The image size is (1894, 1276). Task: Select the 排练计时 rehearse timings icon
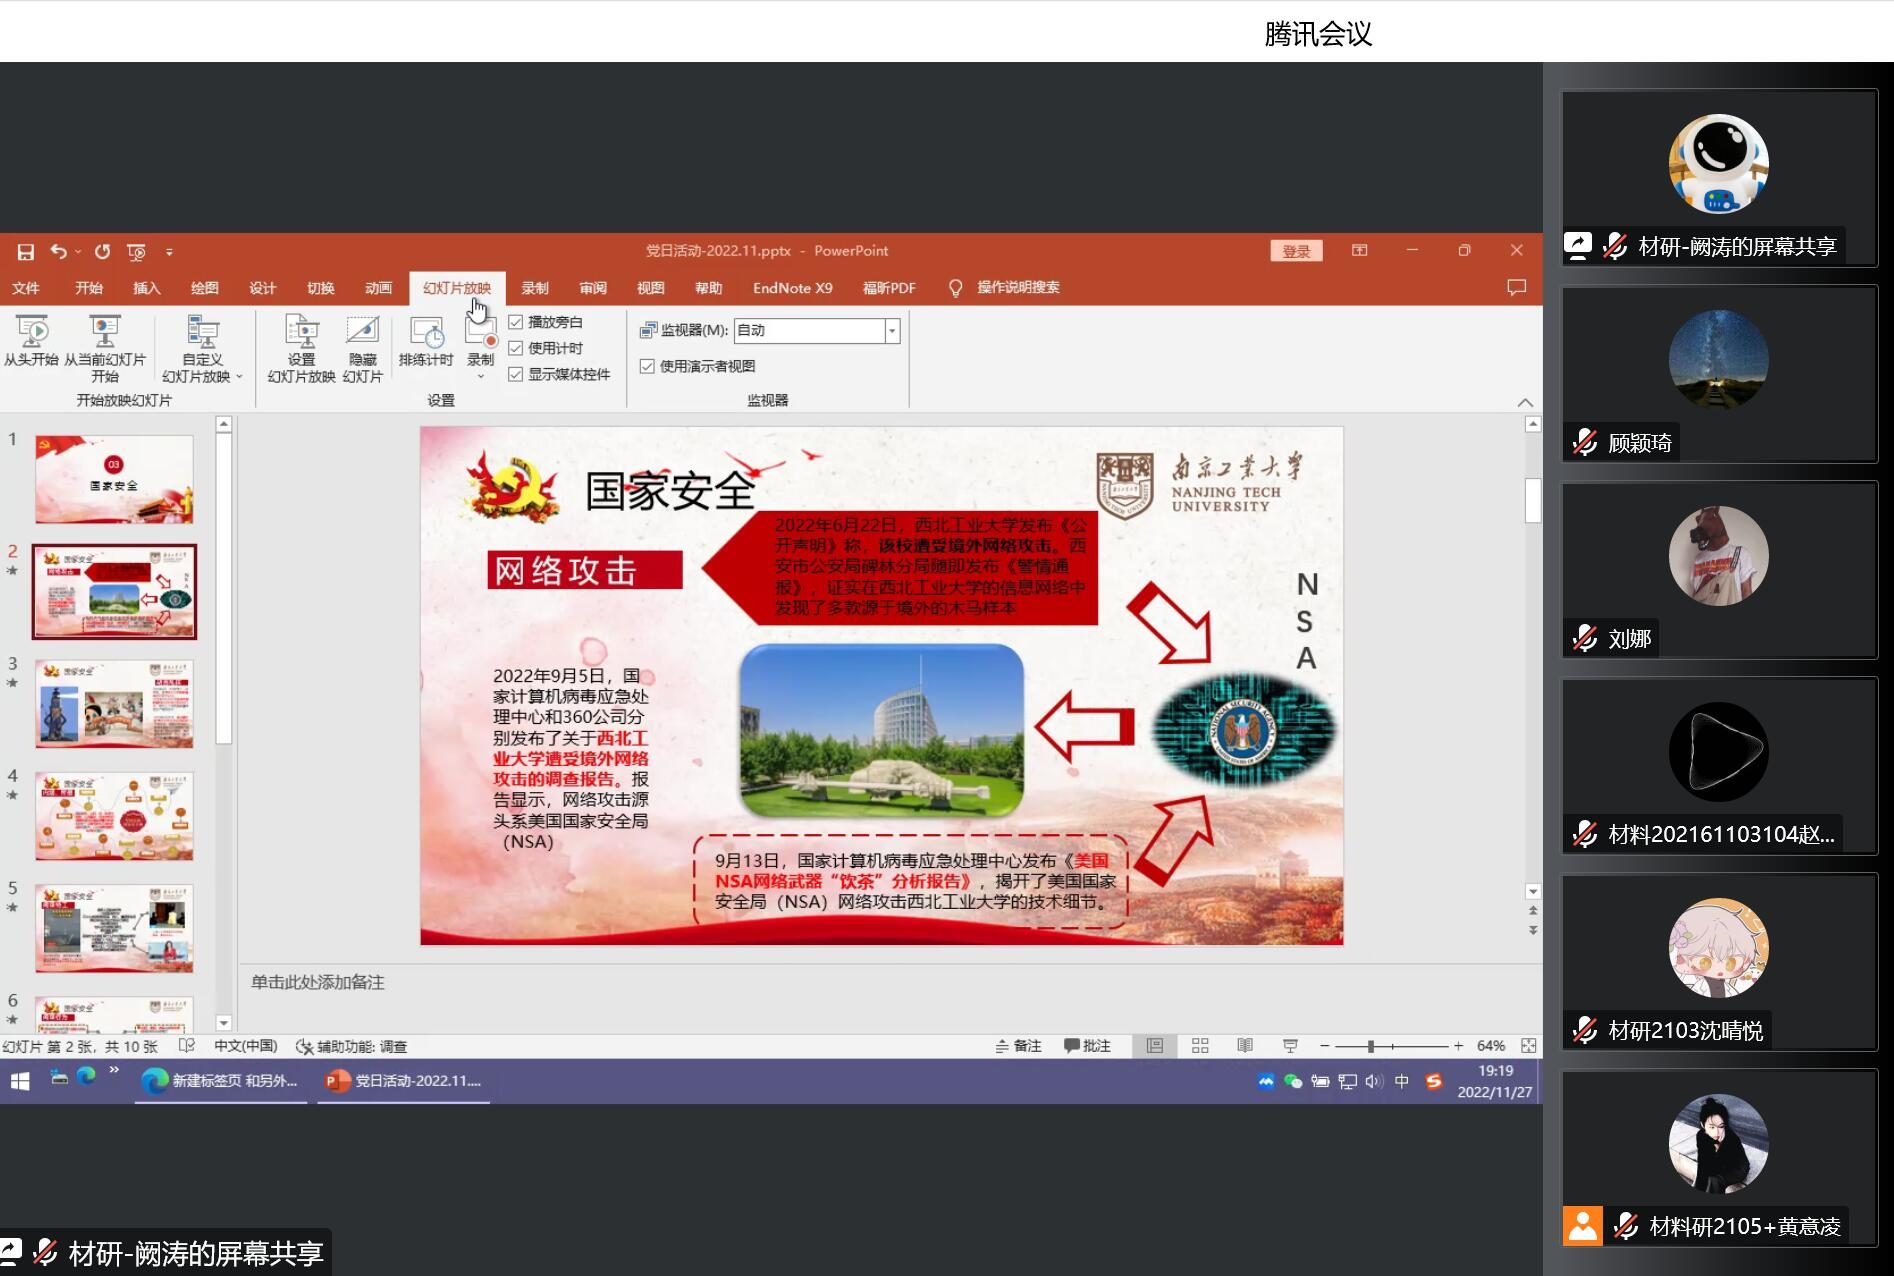click(426, 334)
